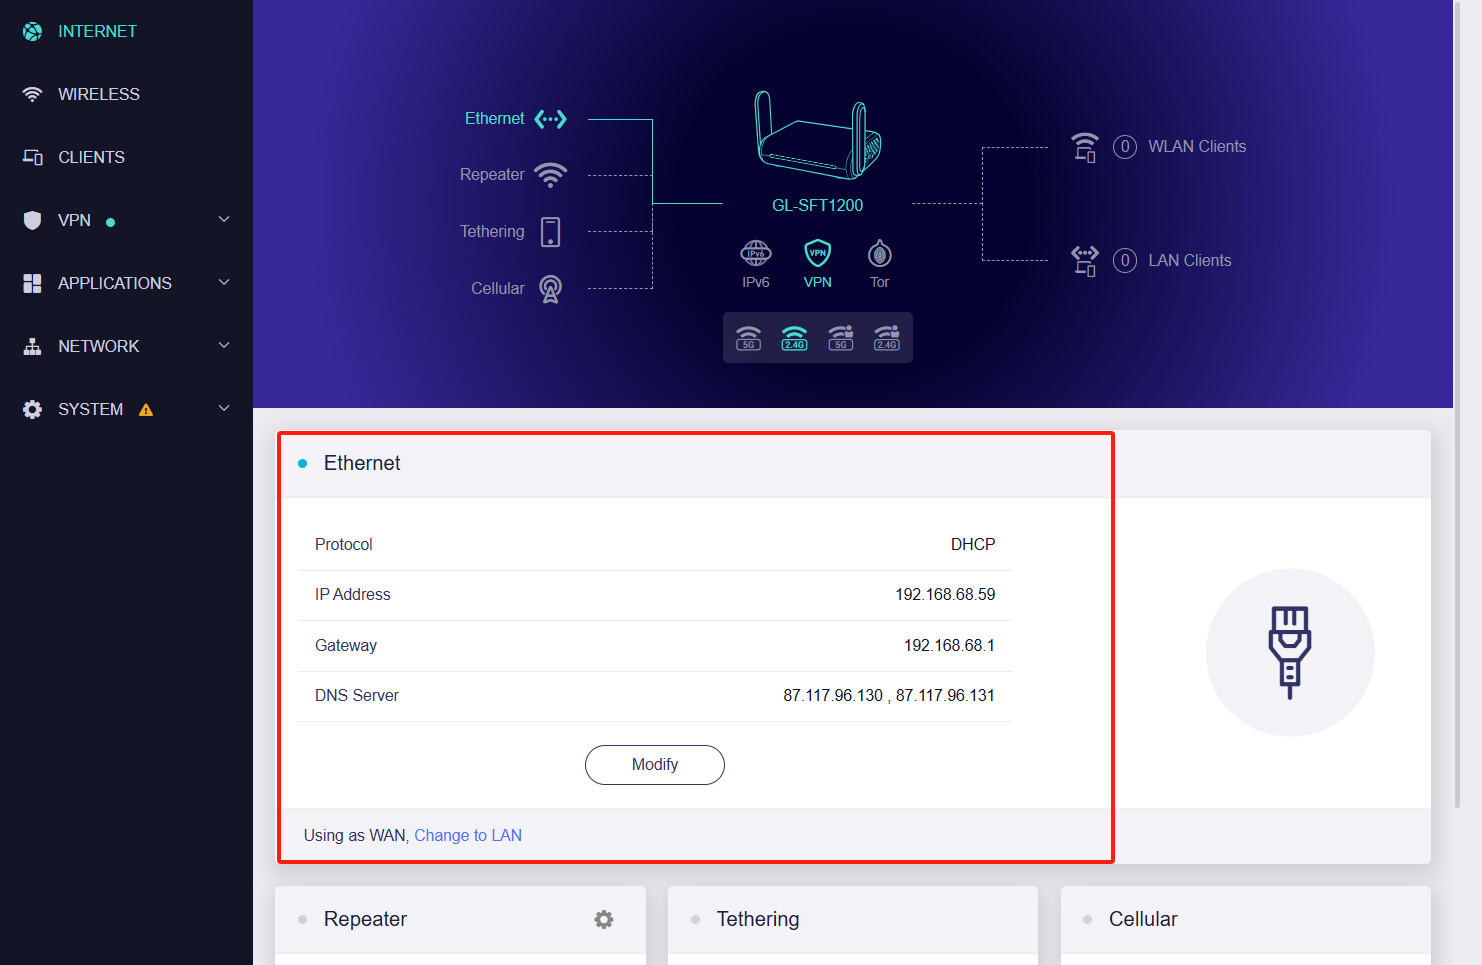Click the Tor onion icon
Viewport: 1482px width, 965px height.
click(x=880, y=253)
